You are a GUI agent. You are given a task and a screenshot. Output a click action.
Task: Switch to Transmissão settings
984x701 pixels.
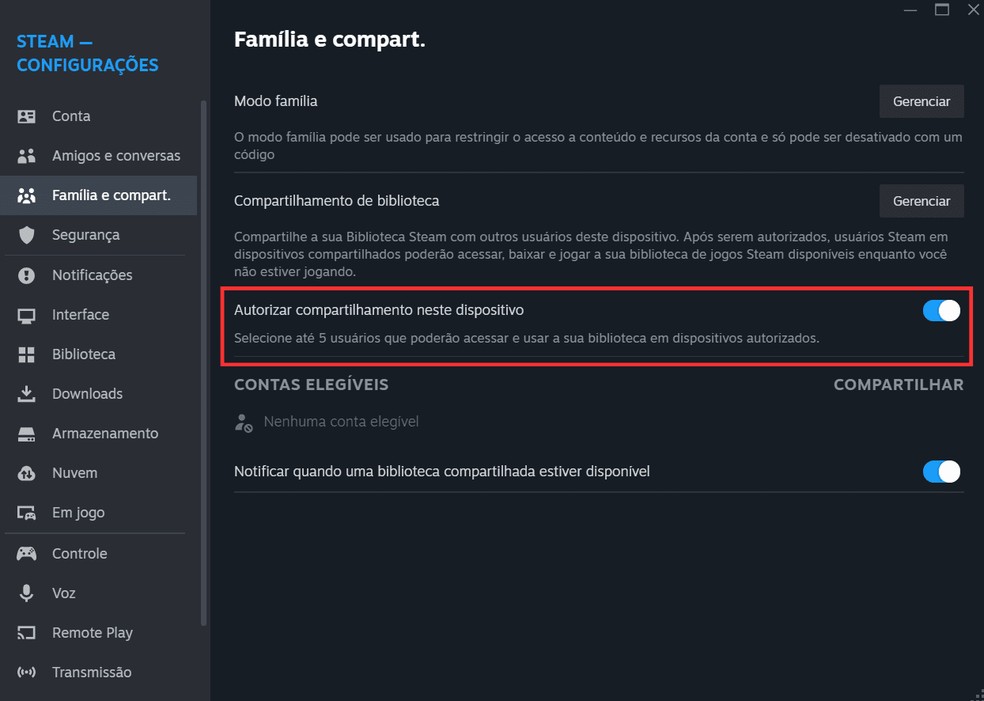[91, 673]
